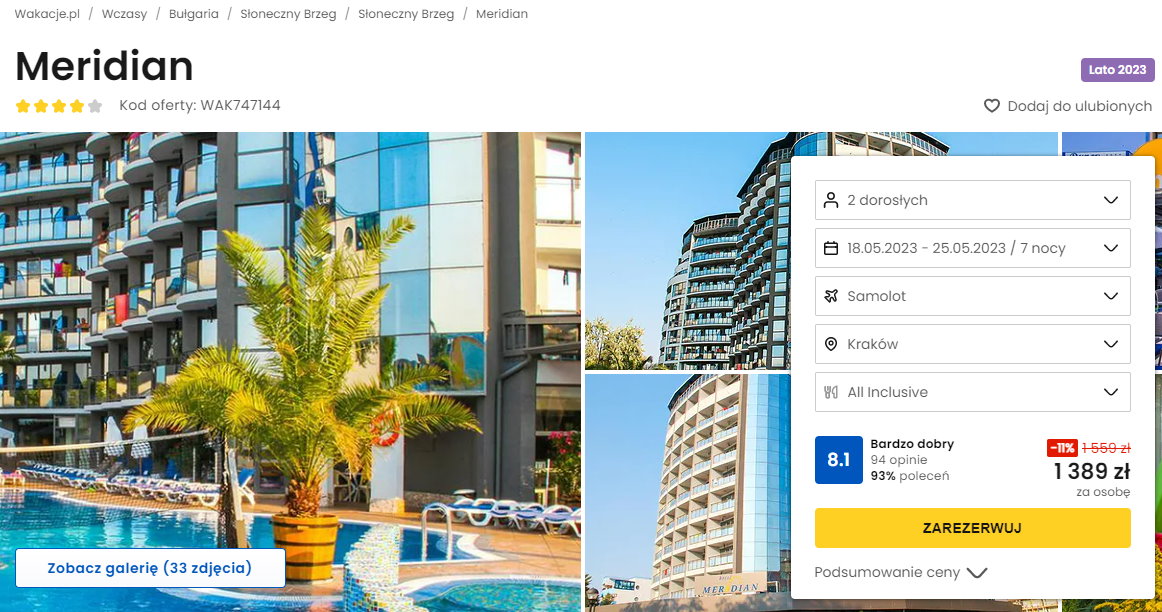Click the yellow ZAREZERWUJ button
This screenshot has height=612, width=1162.
point(972,528)
